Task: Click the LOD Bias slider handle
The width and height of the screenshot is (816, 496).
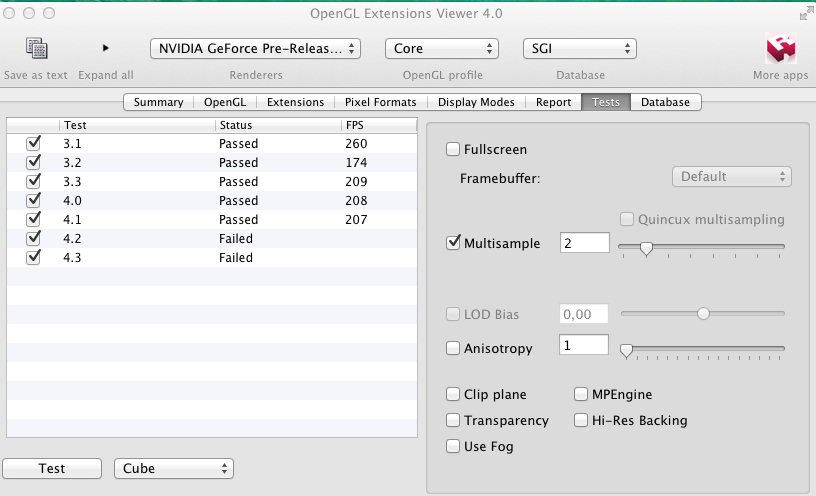Action: click(703, 313)
